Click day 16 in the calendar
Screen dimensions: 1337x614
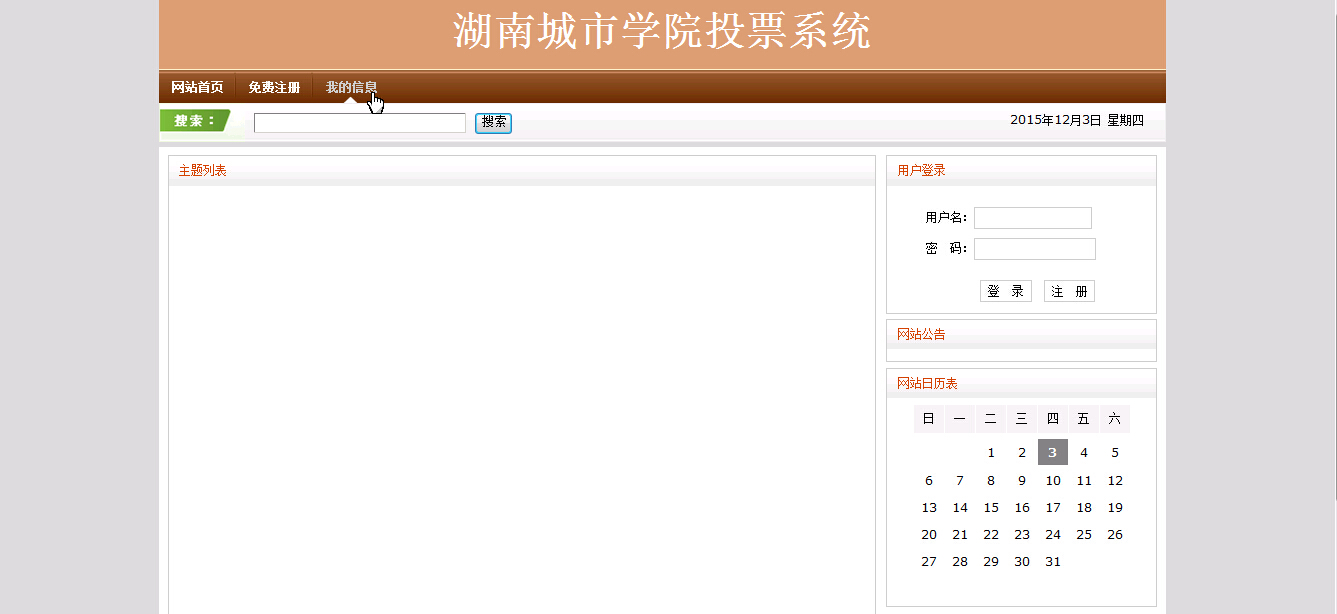click(1022, 508)
